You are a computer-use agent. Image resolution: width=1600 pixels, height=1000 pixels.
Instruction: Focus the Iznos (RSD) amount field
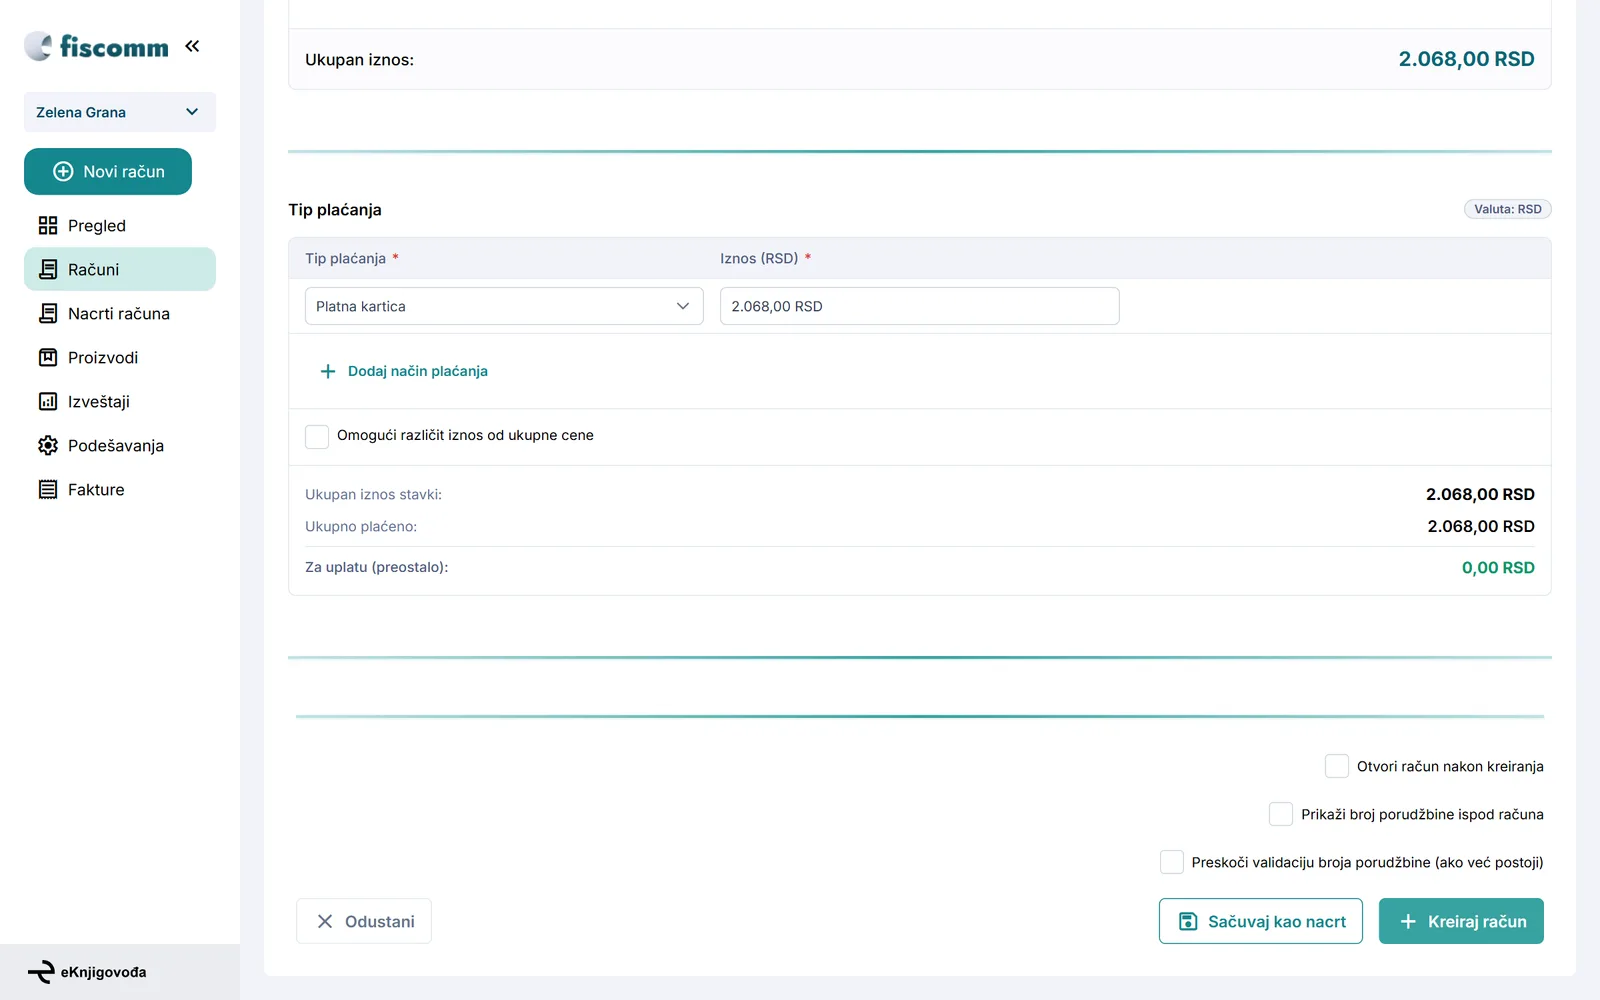(x=920, y=306)
